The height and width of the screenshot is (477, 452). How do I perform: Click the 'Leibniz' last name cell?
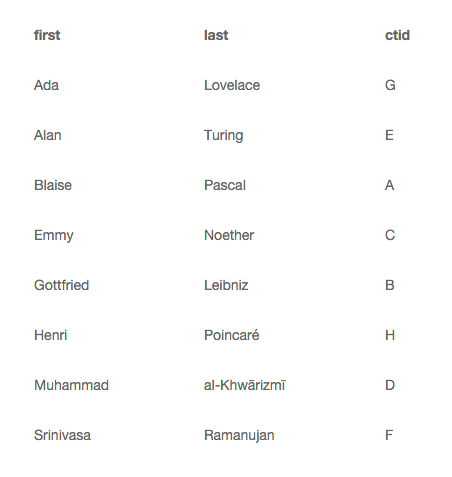tap(226, 285)
